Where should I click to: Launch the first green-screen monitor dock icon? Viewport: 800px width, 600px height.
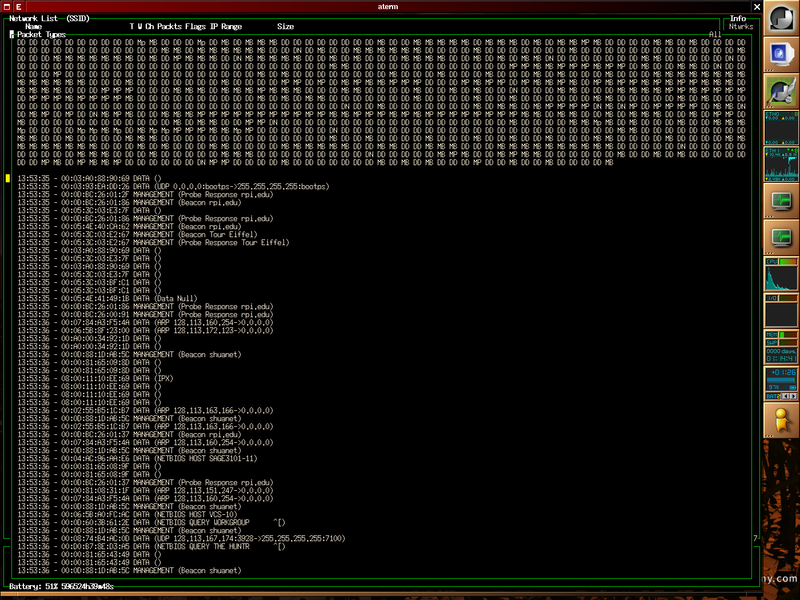[781, 201]
